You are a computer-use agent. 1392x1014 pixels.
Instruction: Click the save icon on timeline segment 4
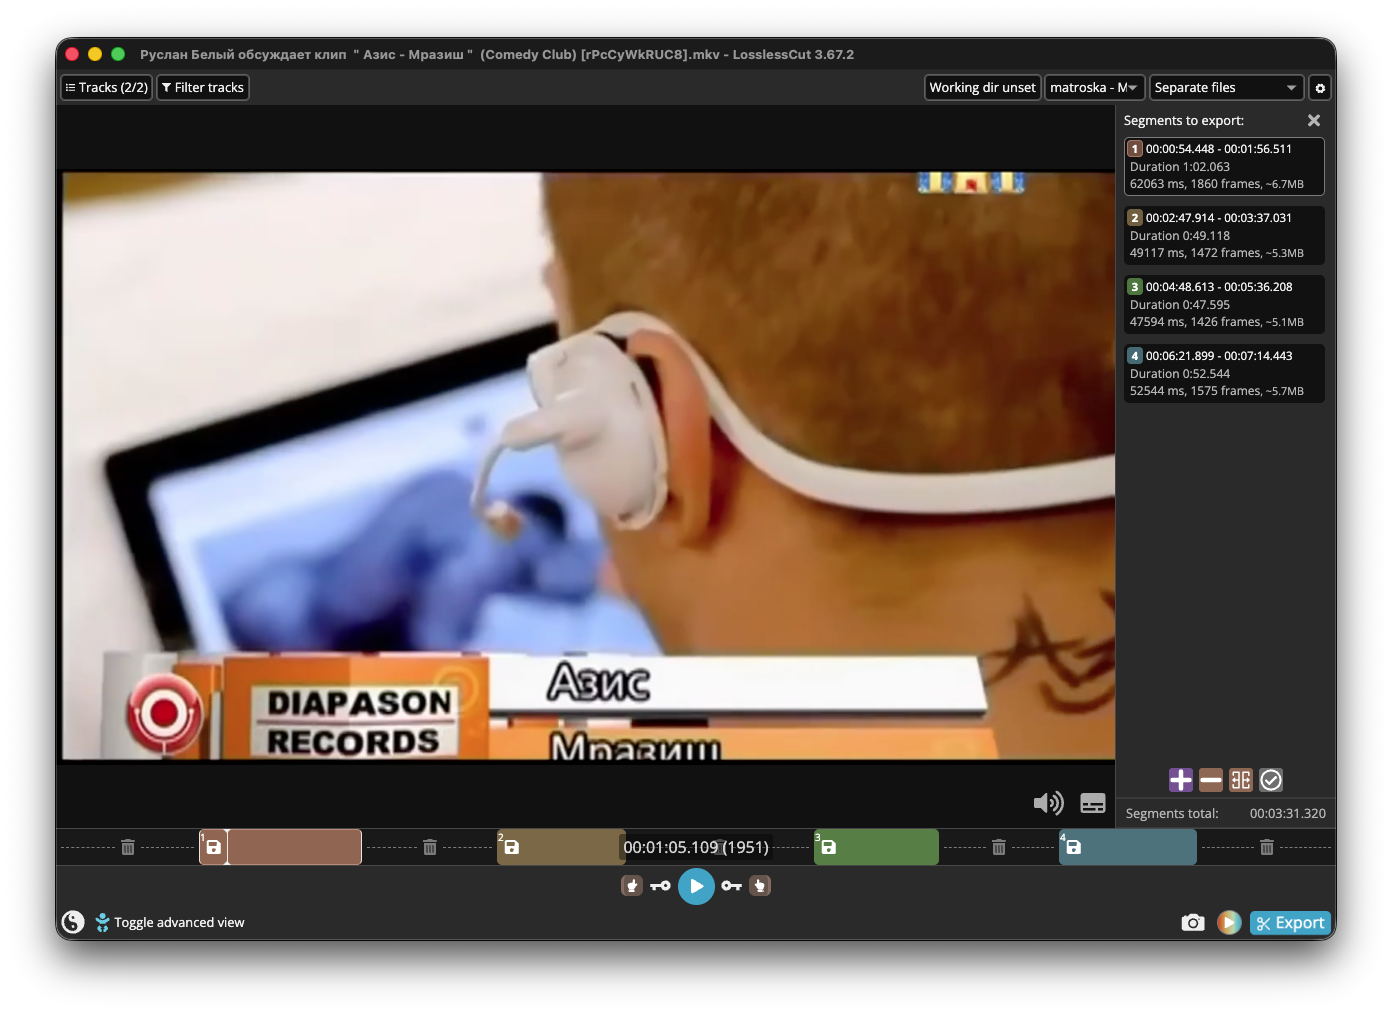point(1074,847)
